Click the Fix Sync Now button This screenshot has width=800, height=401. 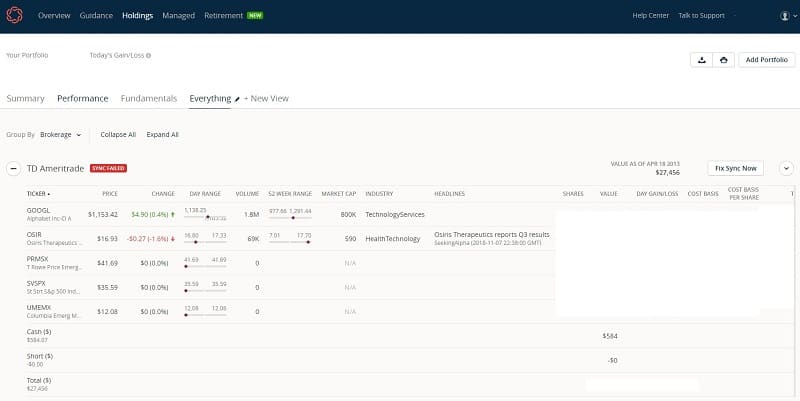point(735,168)
